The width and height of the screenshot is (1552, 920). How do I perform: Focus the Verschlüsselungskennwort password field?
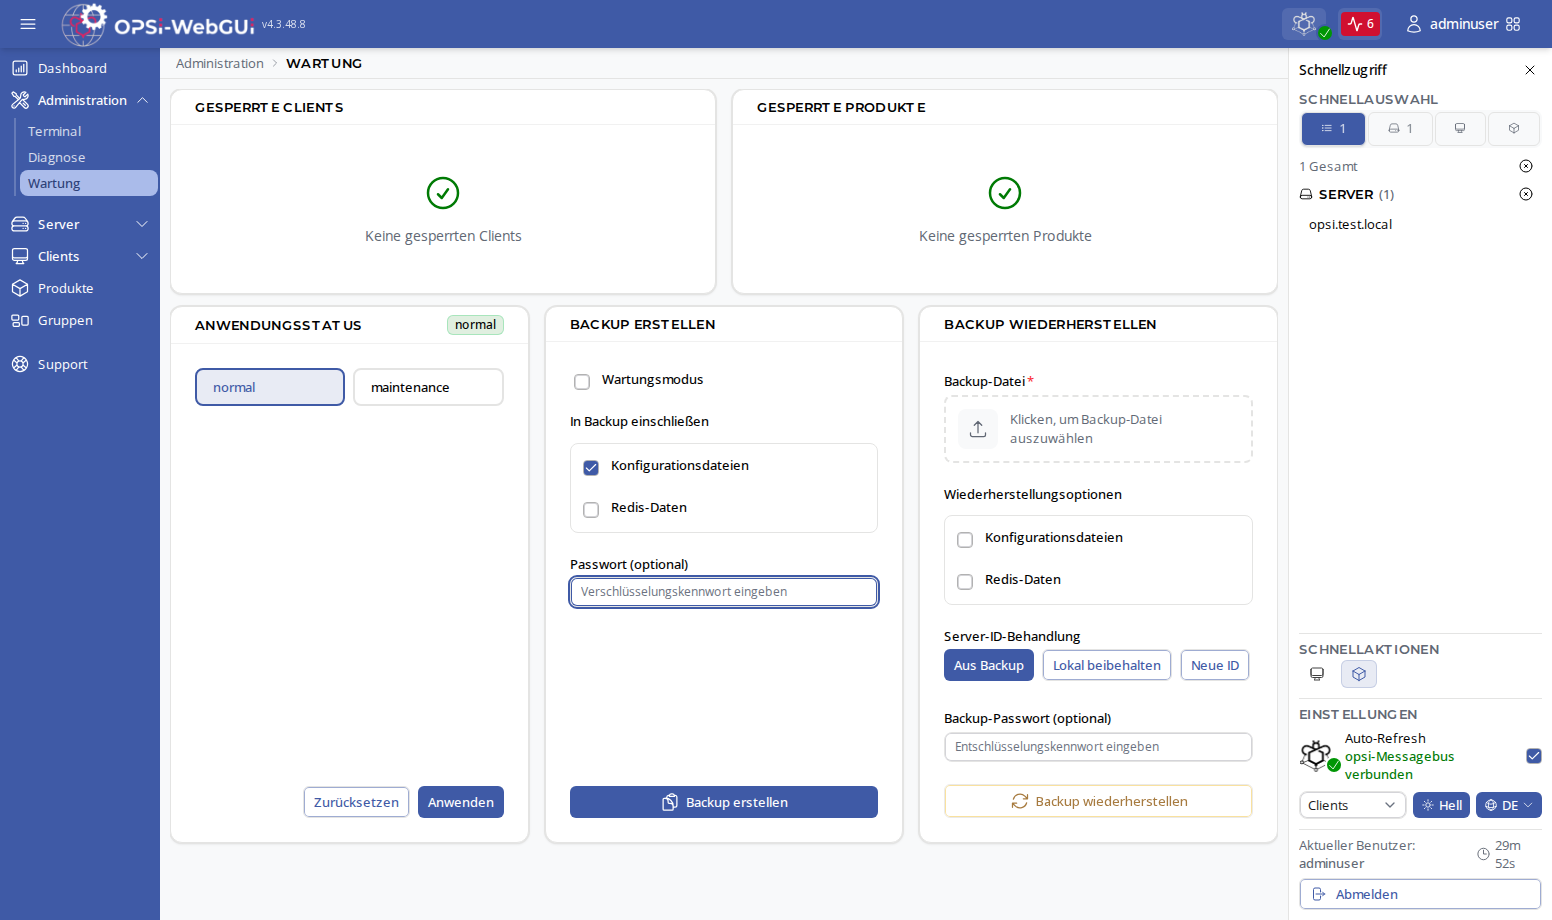click(724, 592)
